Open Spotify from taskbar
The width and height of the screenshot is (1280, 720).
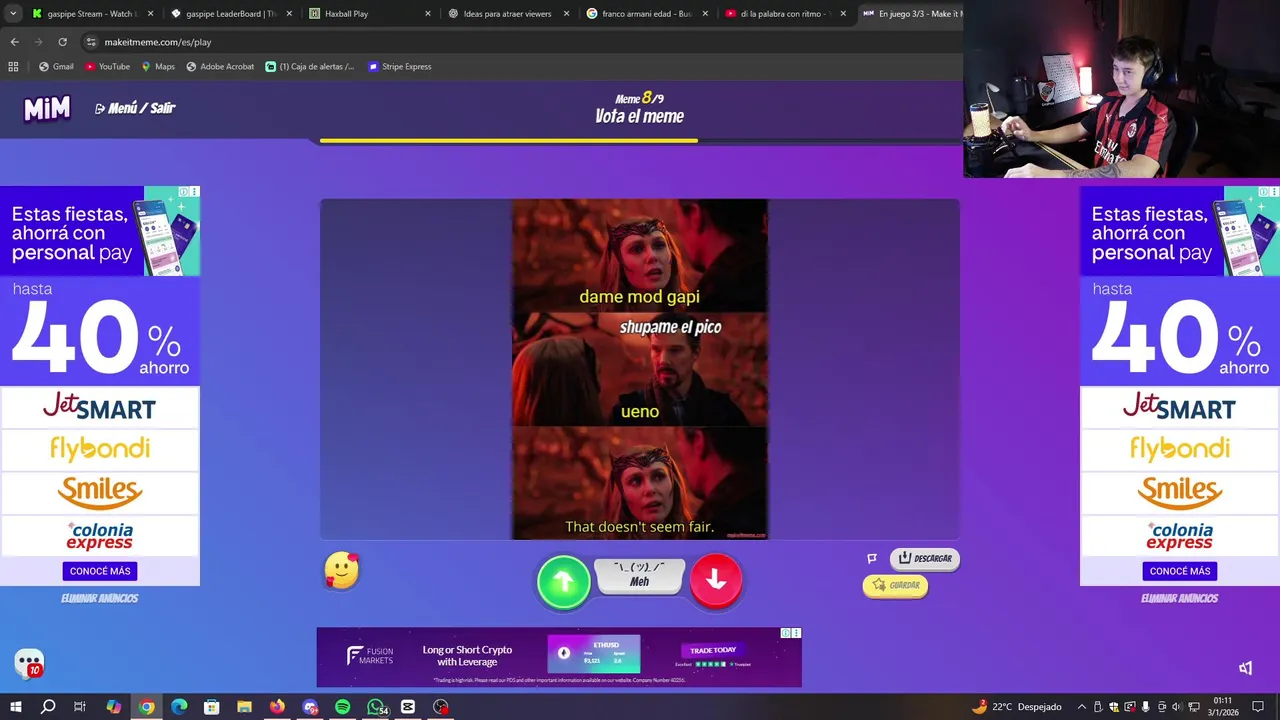click(x=342, y=707)
